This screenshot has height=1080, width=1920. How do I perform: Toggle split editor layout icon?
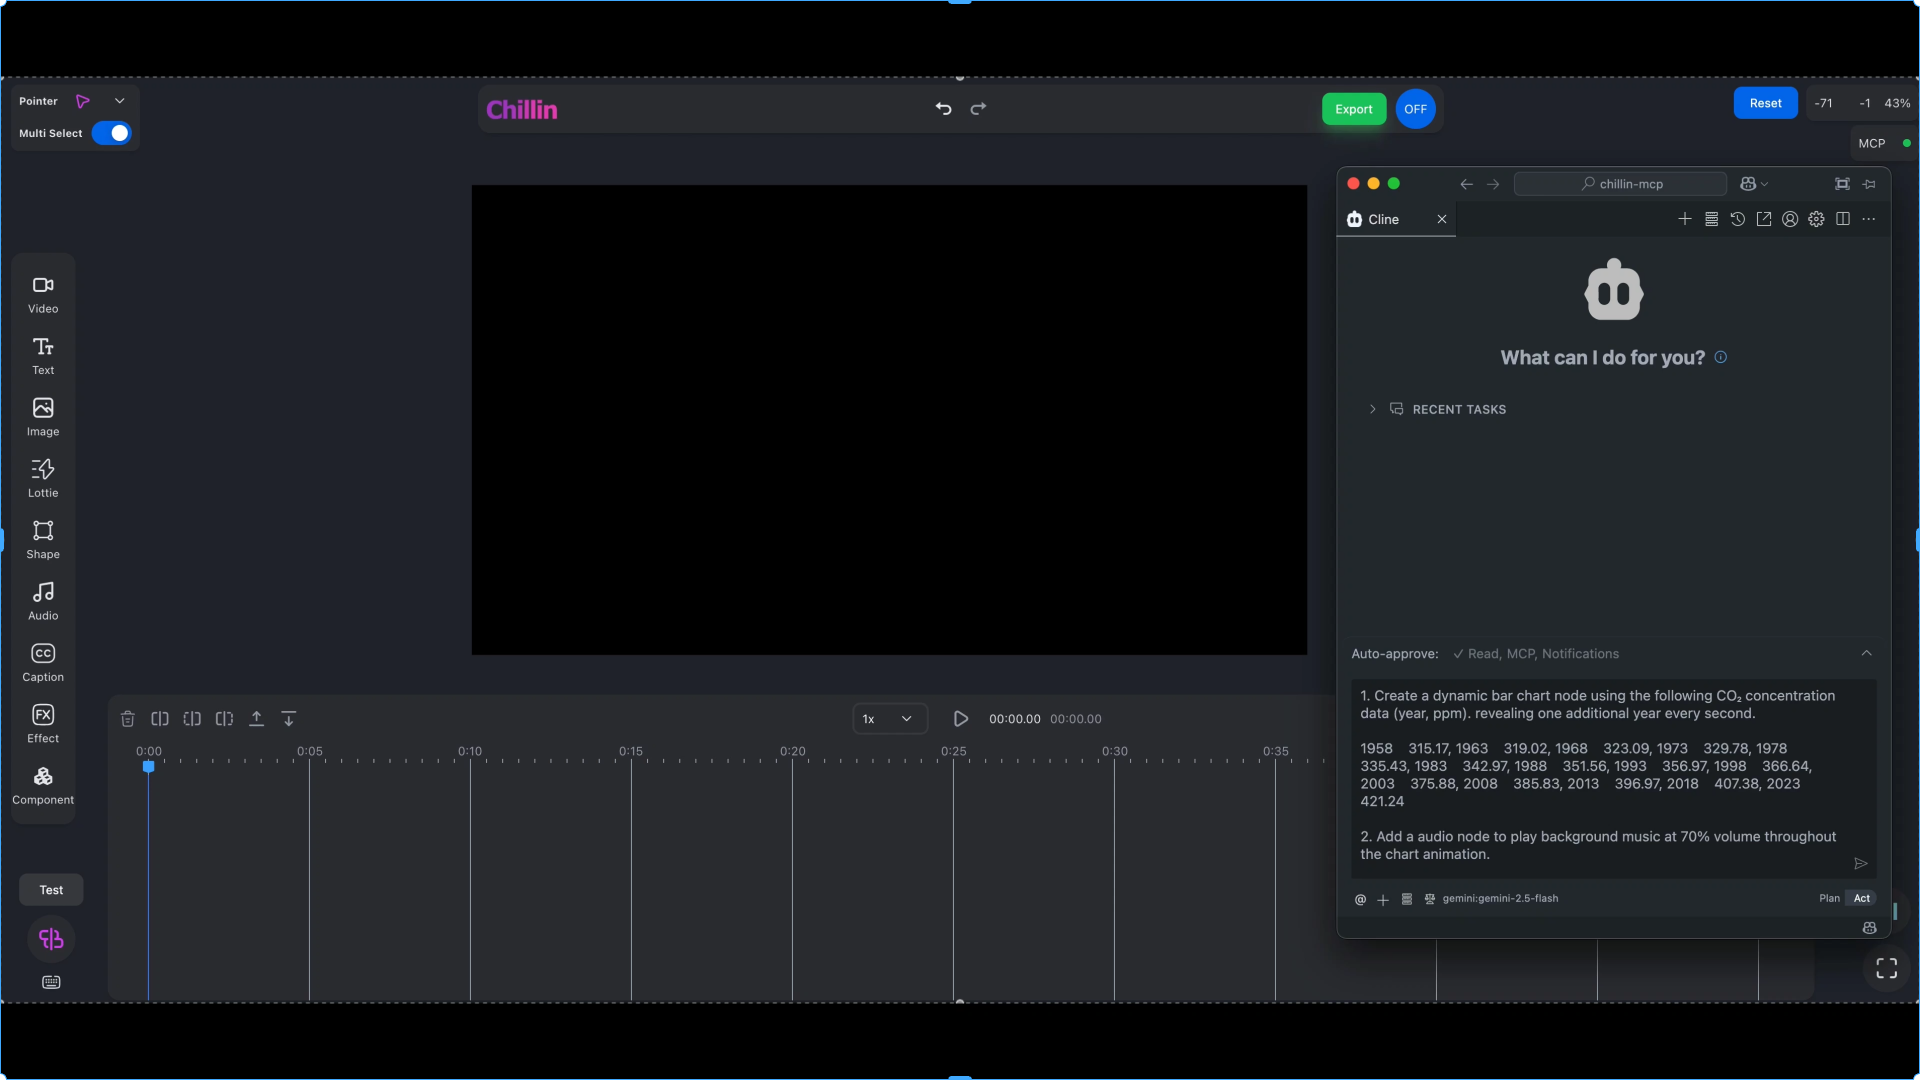tap(1843, 219)
